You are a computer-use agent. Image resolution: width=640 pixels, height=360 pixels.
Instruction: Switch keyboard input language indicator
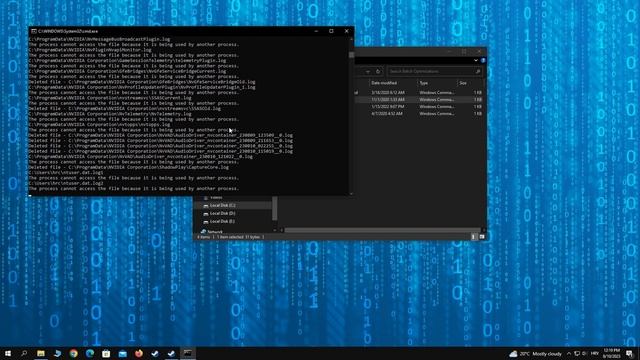pyautogui.click(x=595, y=354)
